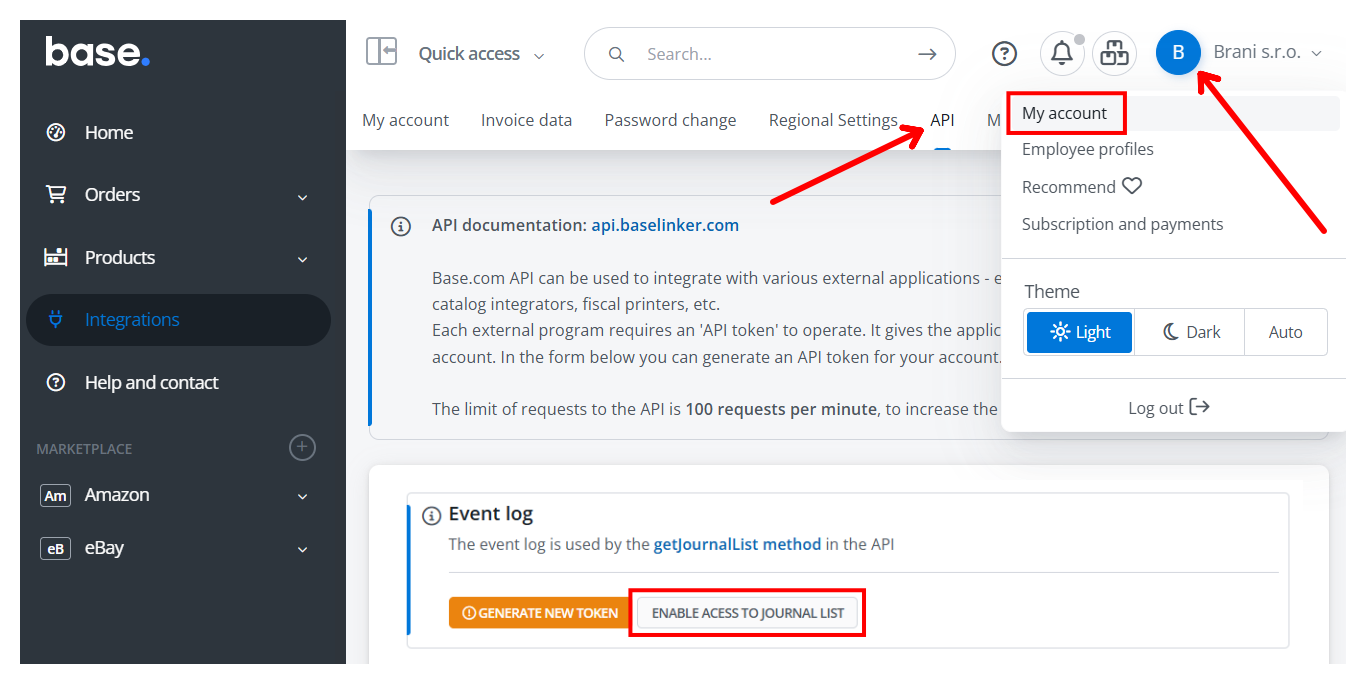
Task: Add a marketplace with the plus icon
Action: [302, 447]
